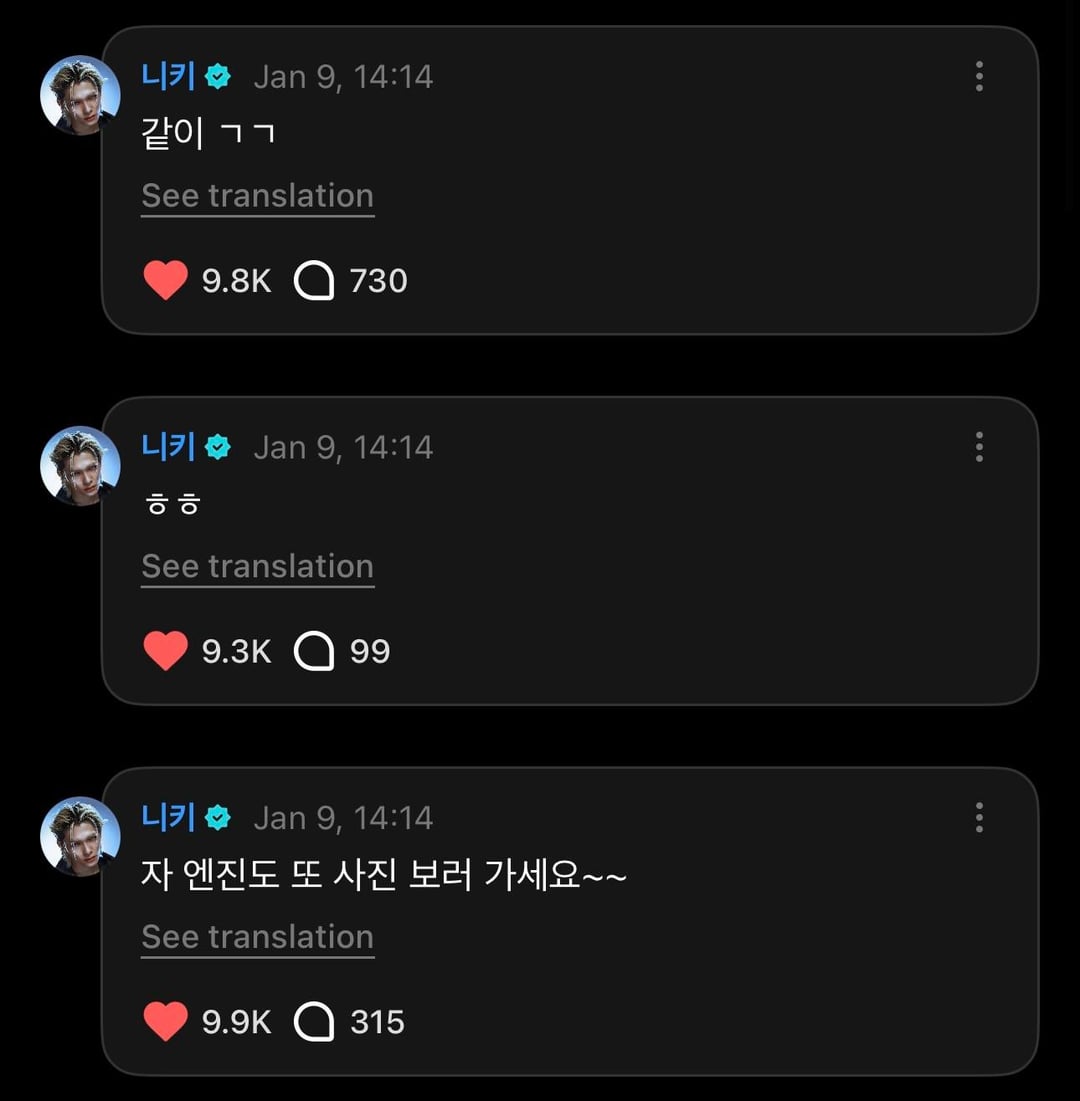Open the more options menu on the ㅎㅎ post

click(x=979, y=447)
